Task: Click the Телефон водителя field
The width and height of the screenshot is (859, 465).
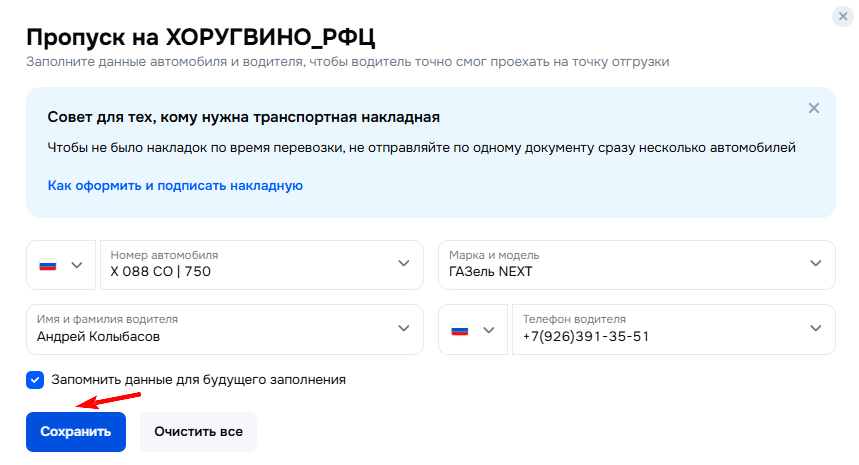Action: [x=674, y=329]
